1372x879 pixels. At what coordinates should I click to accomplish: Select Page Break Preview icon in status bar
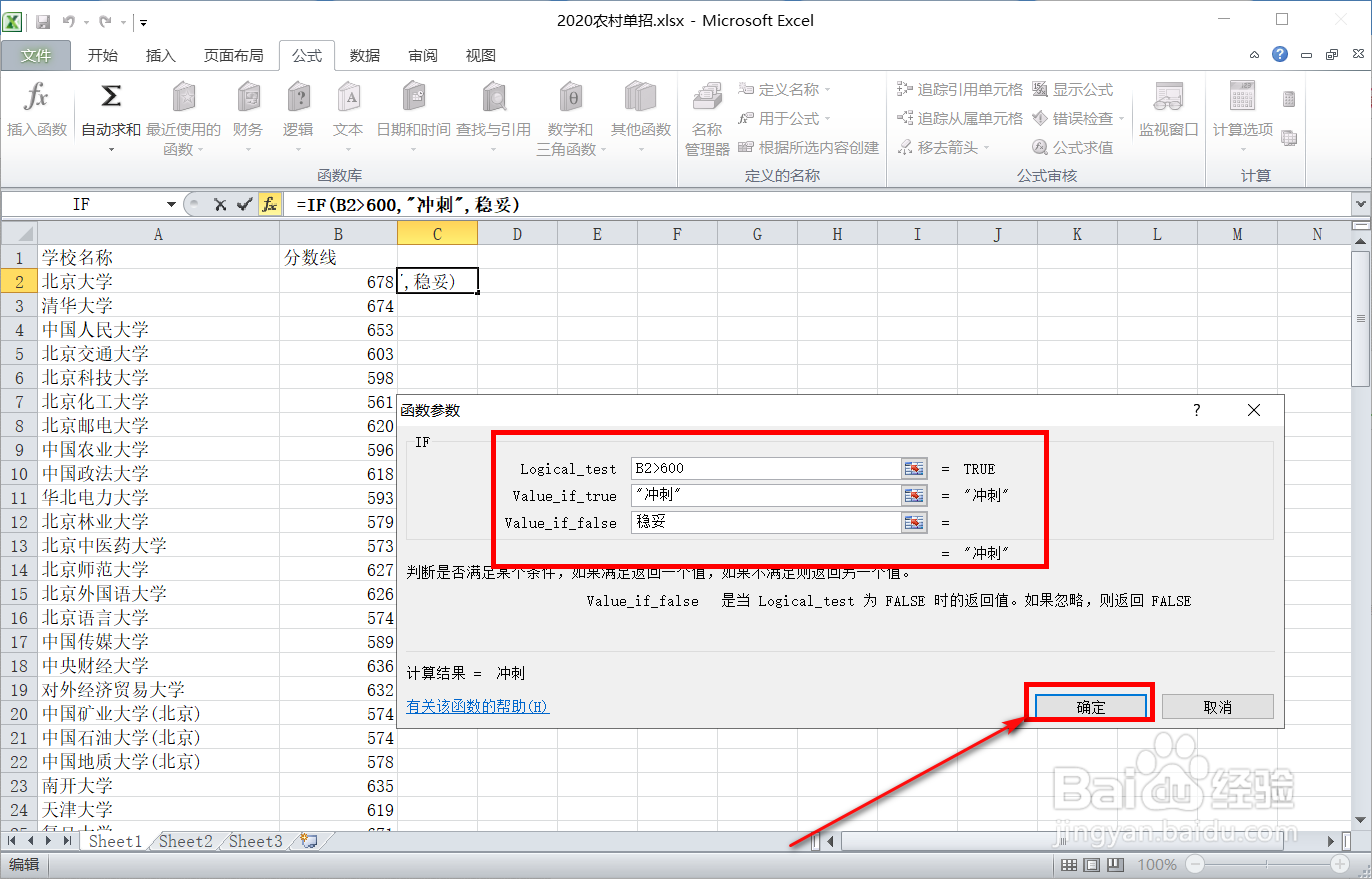[x=1115, y=865]
